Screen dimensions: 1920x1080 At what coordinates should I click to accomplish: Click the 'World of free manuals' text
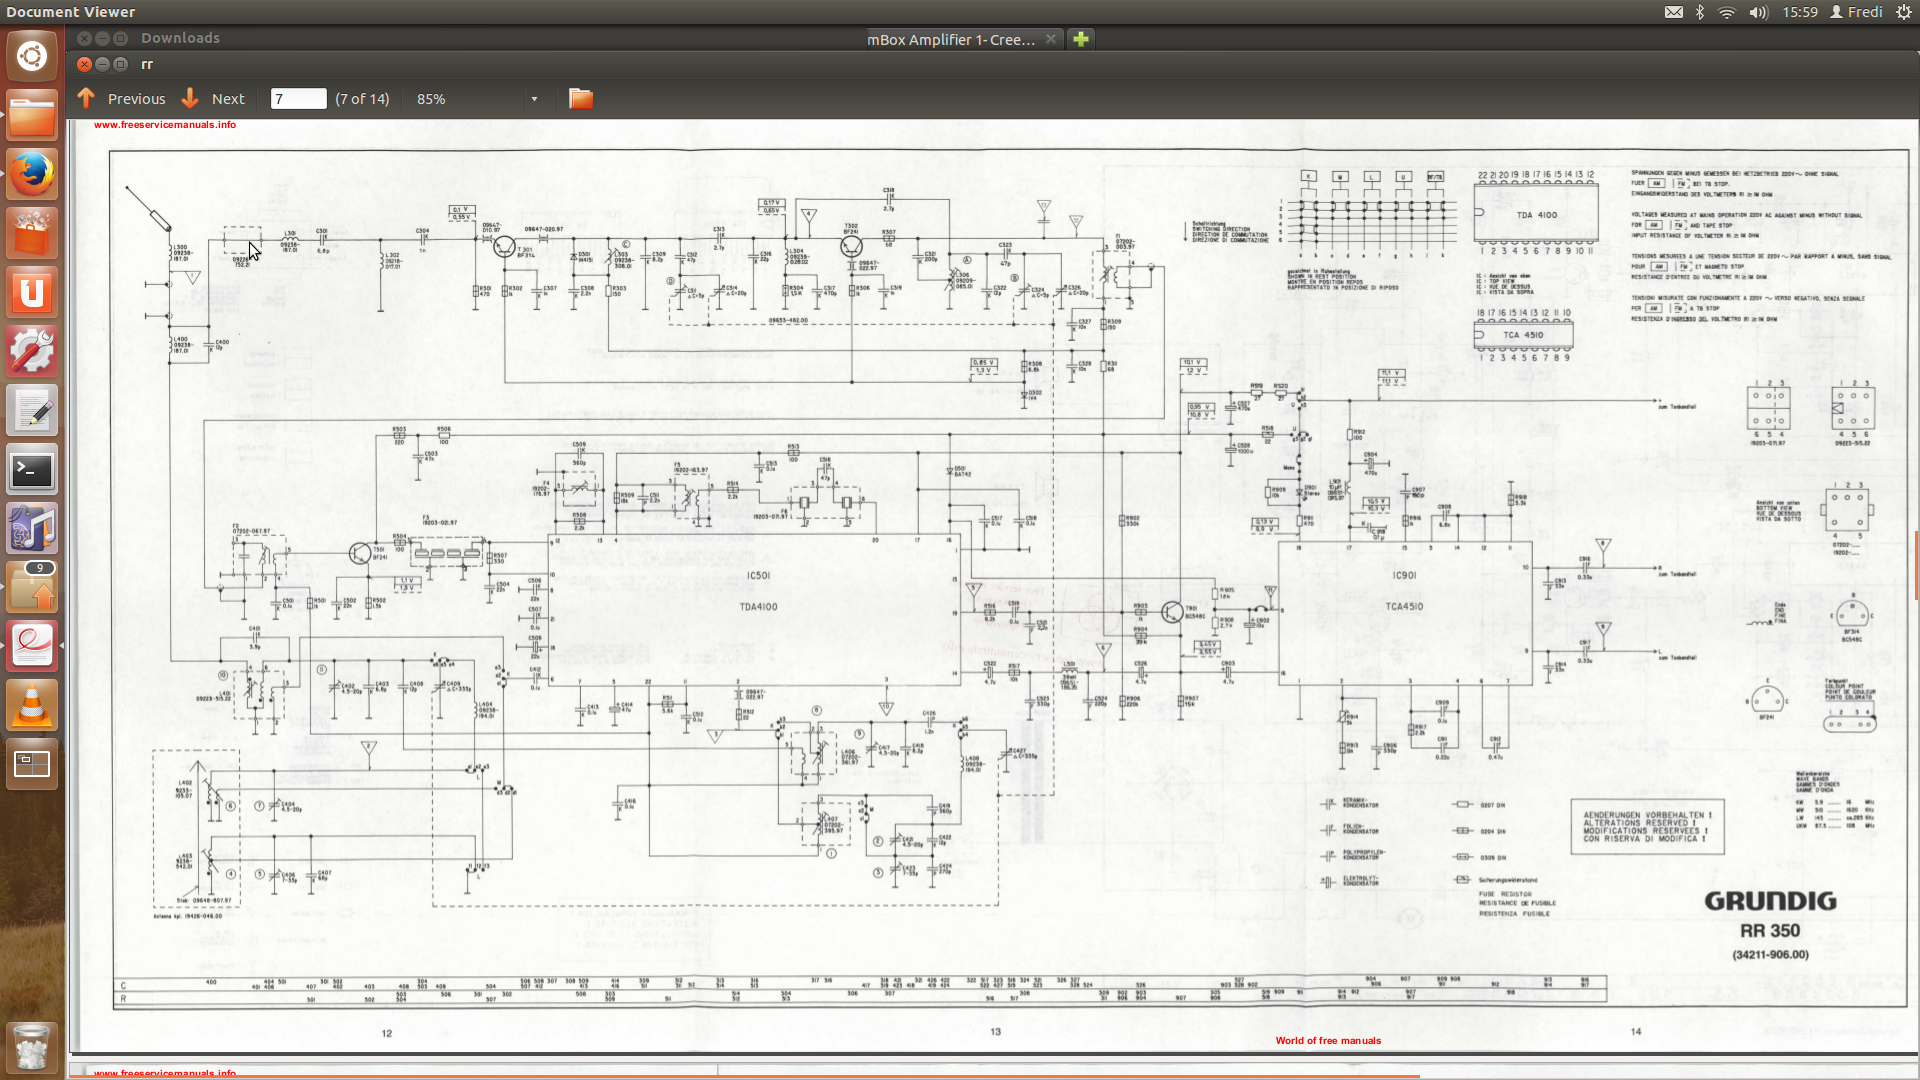click(1328, 1041)
